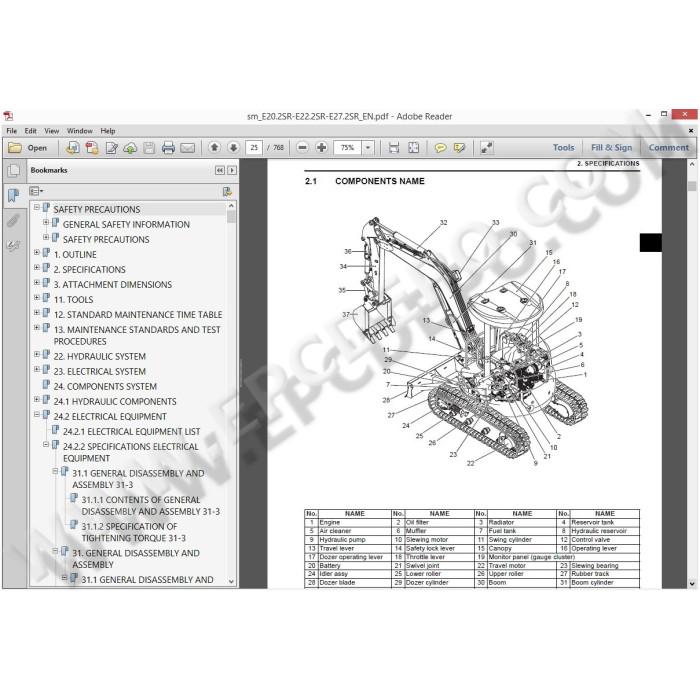Select 12. STANDARD MAINTENANCE TIME TABLE bookmark
Image resolution: width=700 pixels, height=700 pixels.
138,314
